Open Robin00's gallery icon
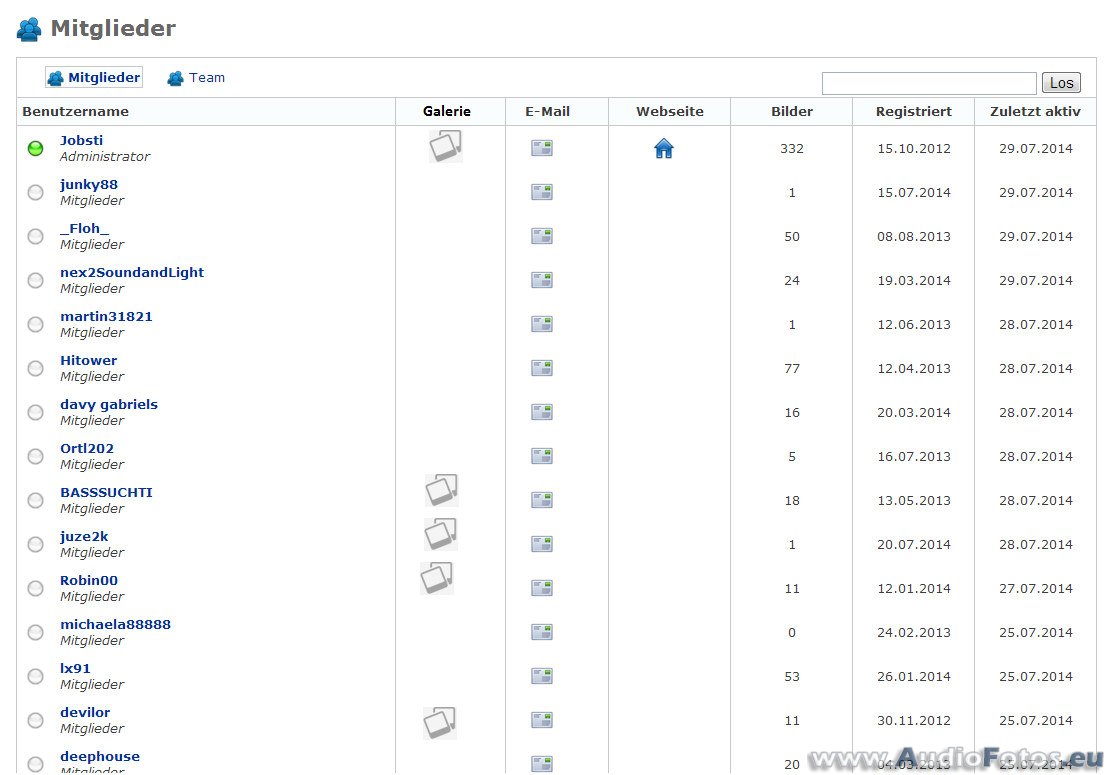 pyautogui.click(x=437, y=578)
